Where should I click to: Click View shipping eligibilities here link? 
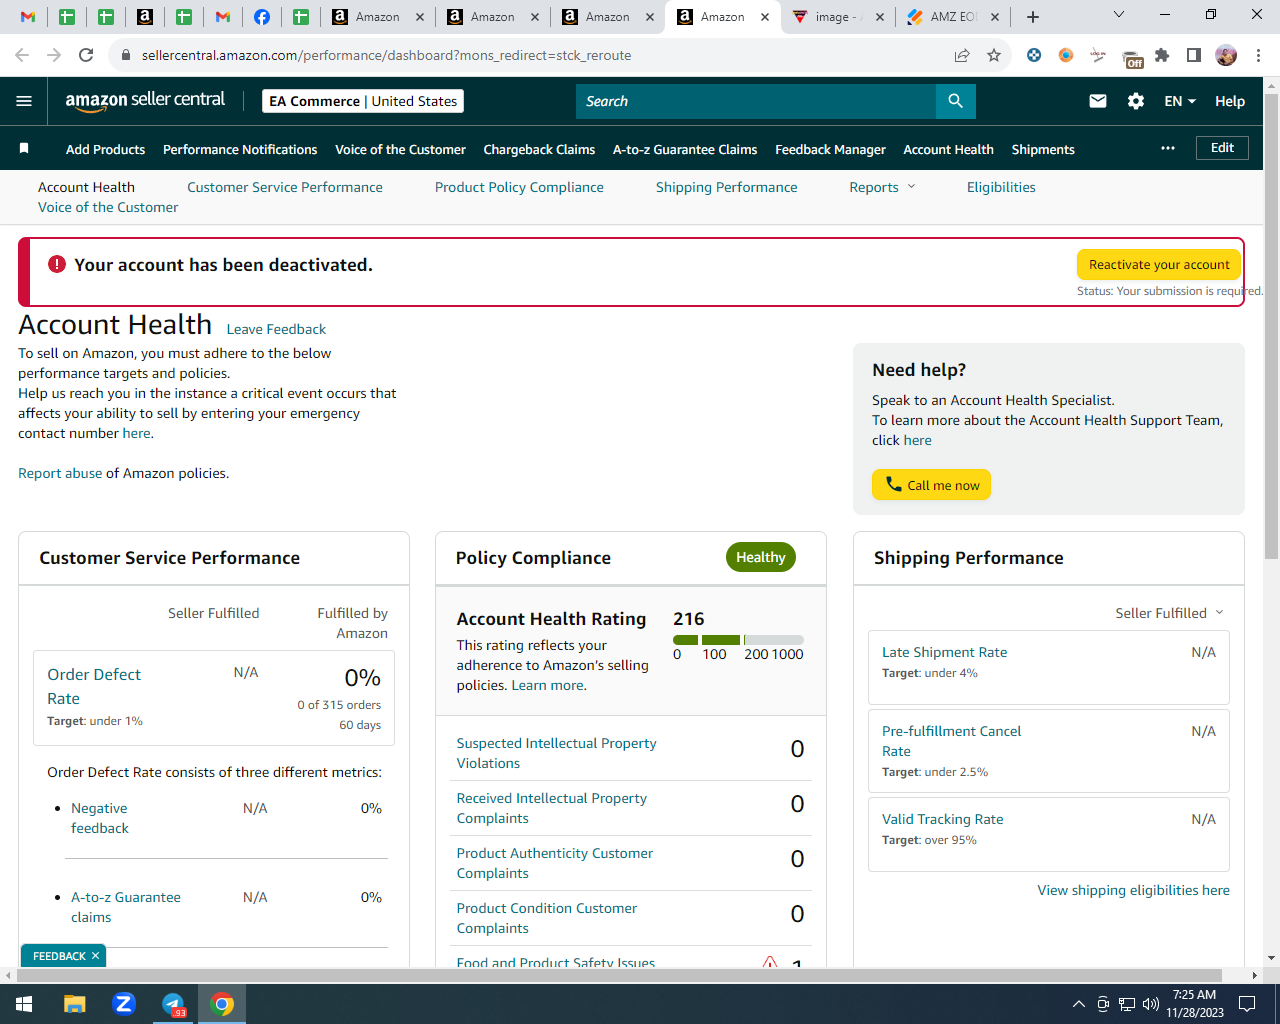(1133, 890)
